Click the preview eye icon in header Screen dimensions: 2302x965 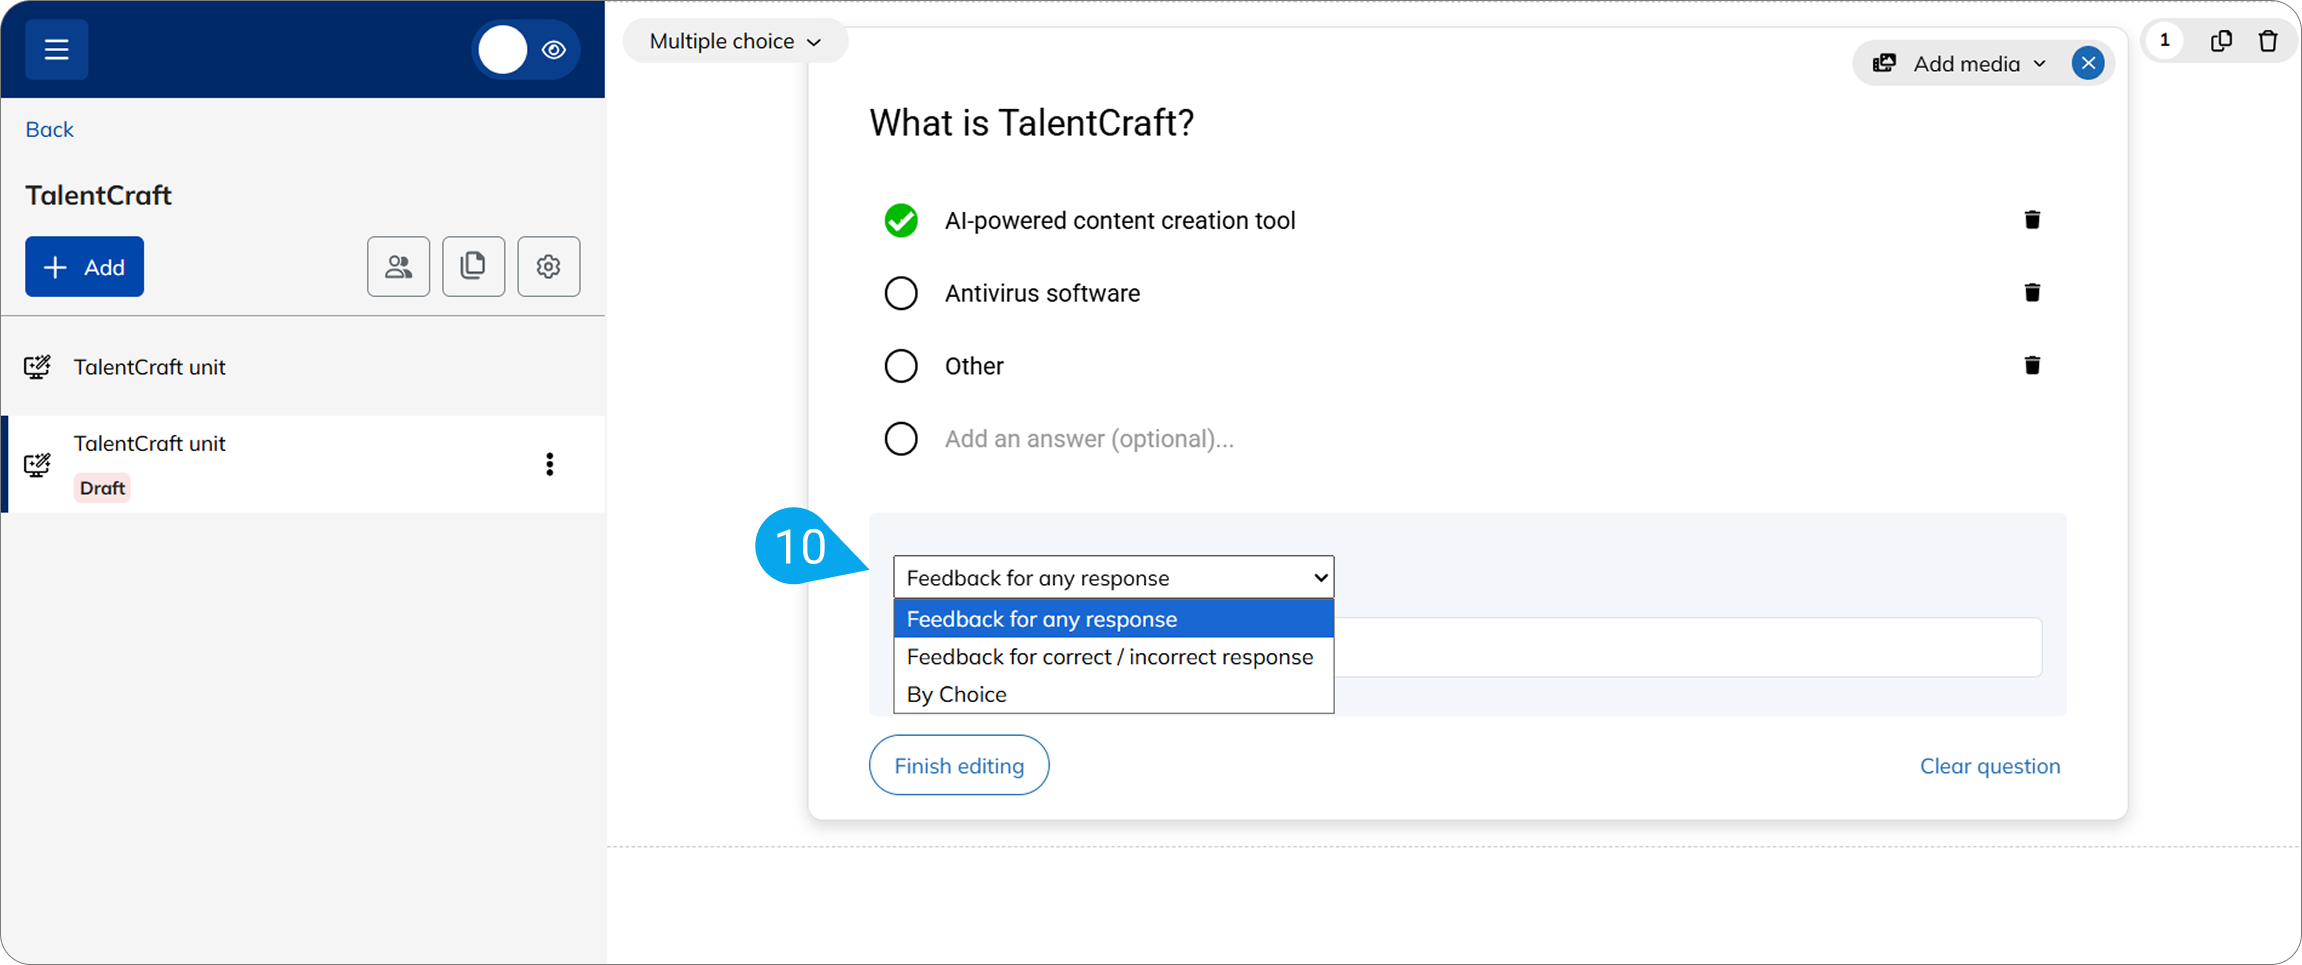pos(553,48)
